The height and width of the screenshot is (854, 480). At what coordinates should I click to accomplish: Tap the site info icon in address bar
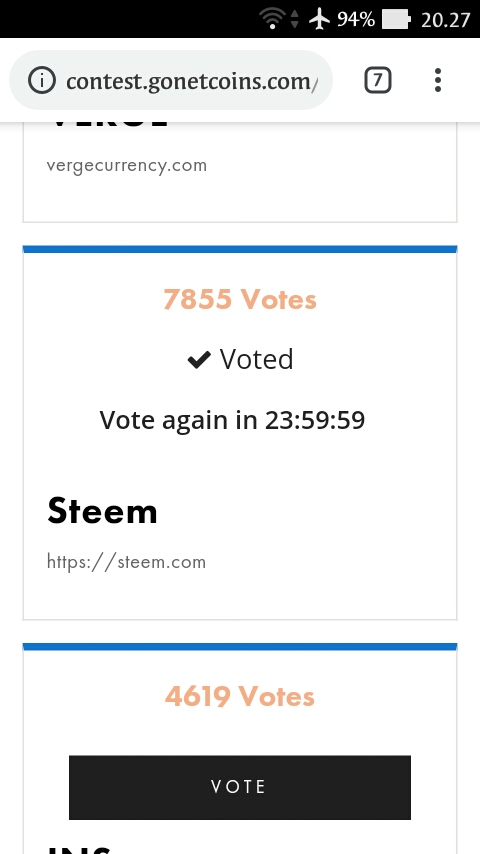42,81
